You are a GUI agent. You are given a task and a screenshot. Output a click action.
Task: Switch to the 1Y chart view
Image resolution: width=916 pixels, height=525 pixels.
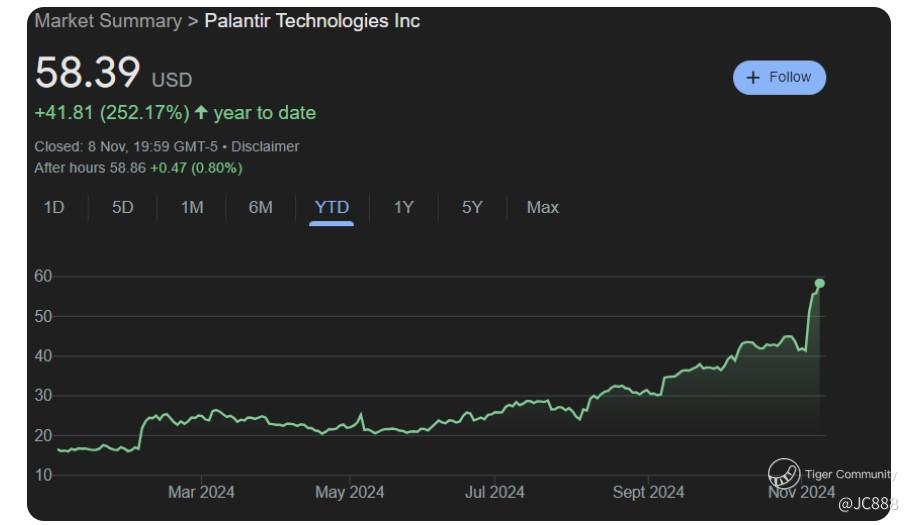(403, 208)
